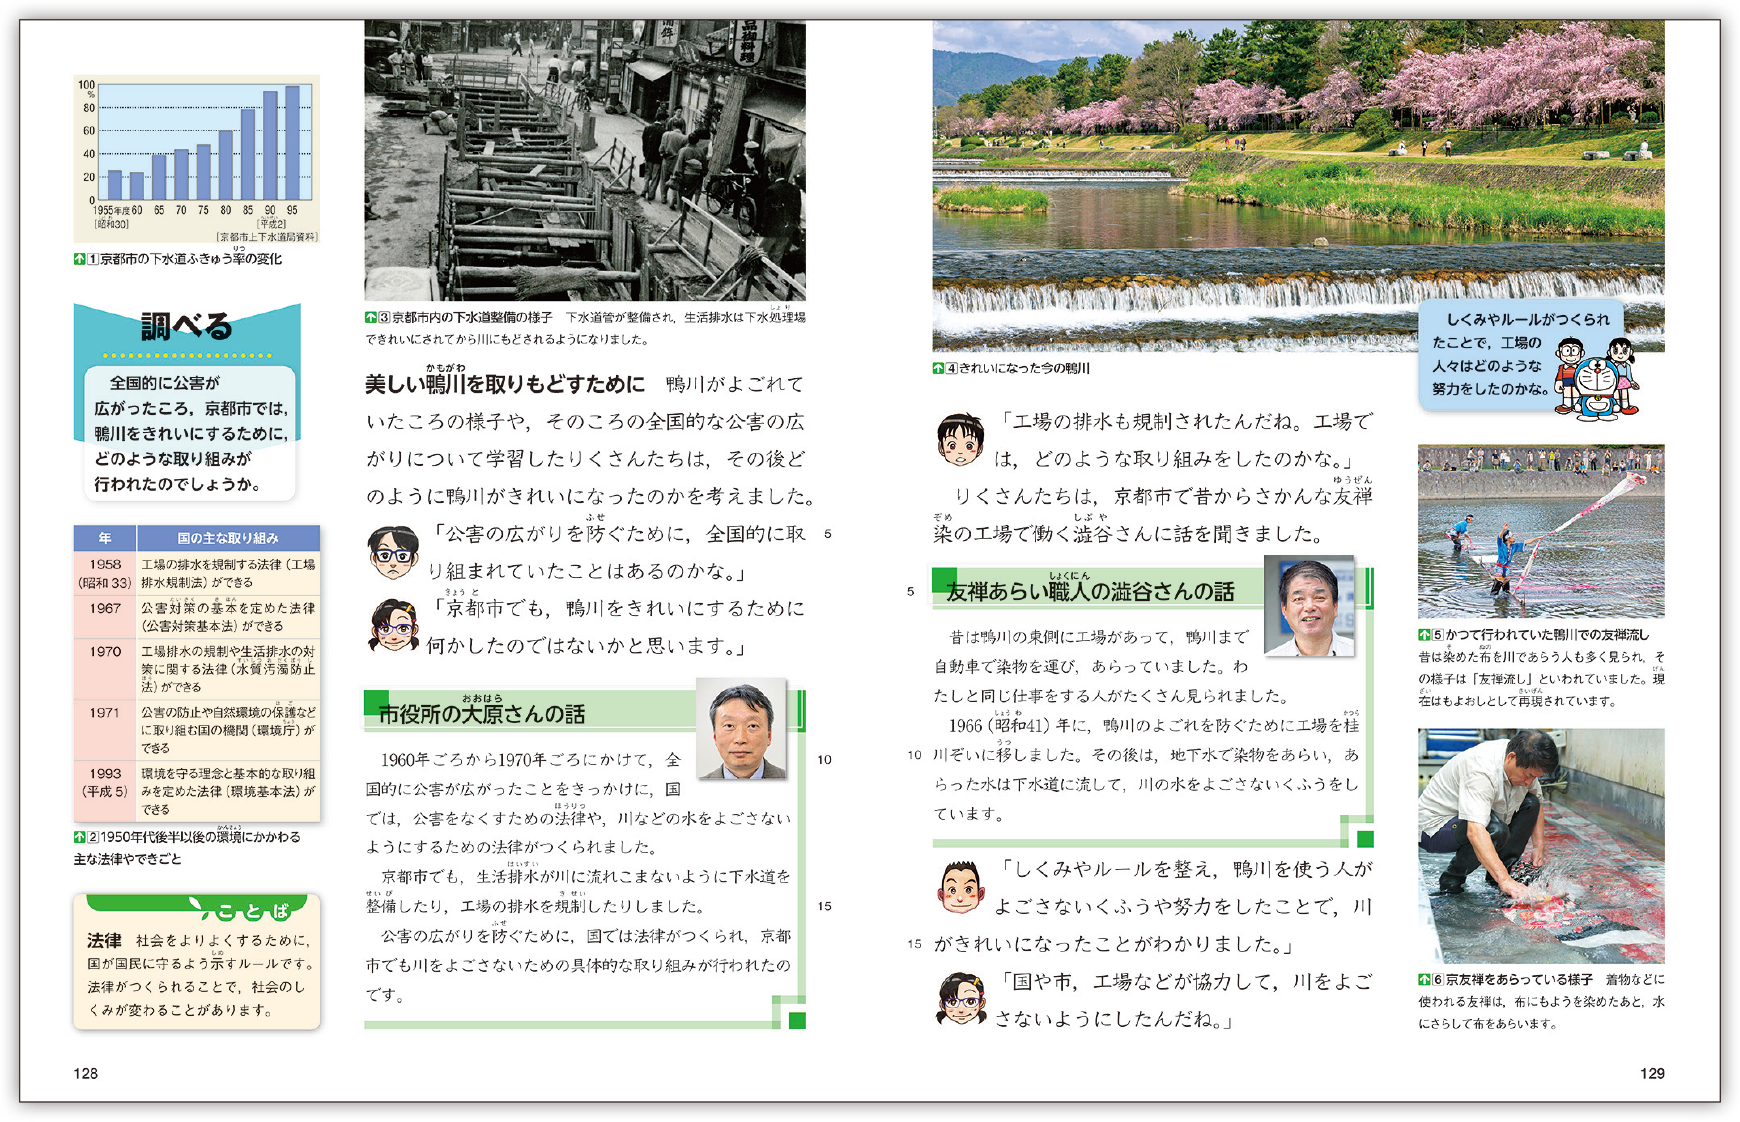Select the 市役所の大原さんの話 heading
Image resolution: width=1740 pixels, height=1122 pixels.
point(481,714)
